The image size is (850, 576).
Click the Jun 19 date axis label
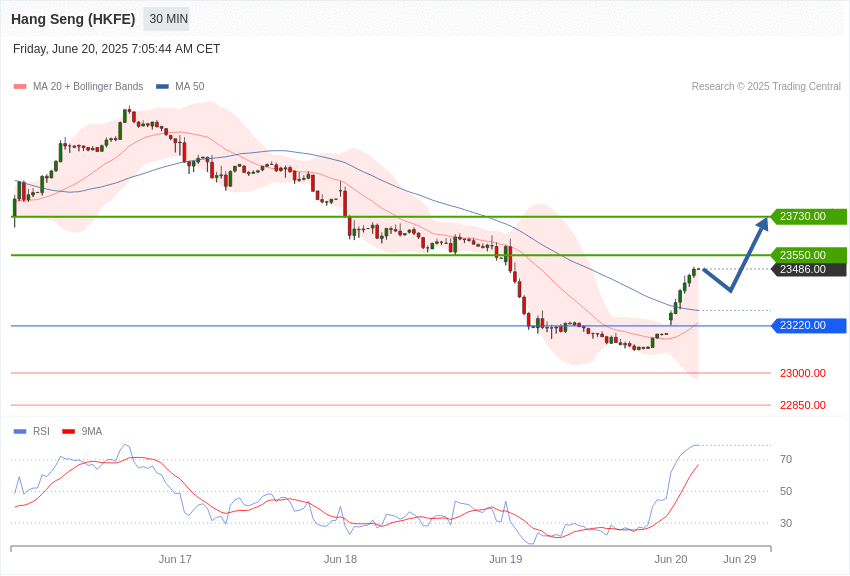tap(506, 559)
